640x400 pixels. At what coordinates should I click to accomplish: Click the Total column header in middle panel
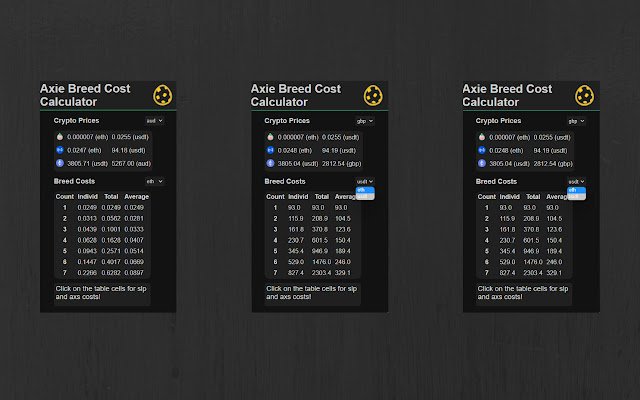tap(322, 197)
